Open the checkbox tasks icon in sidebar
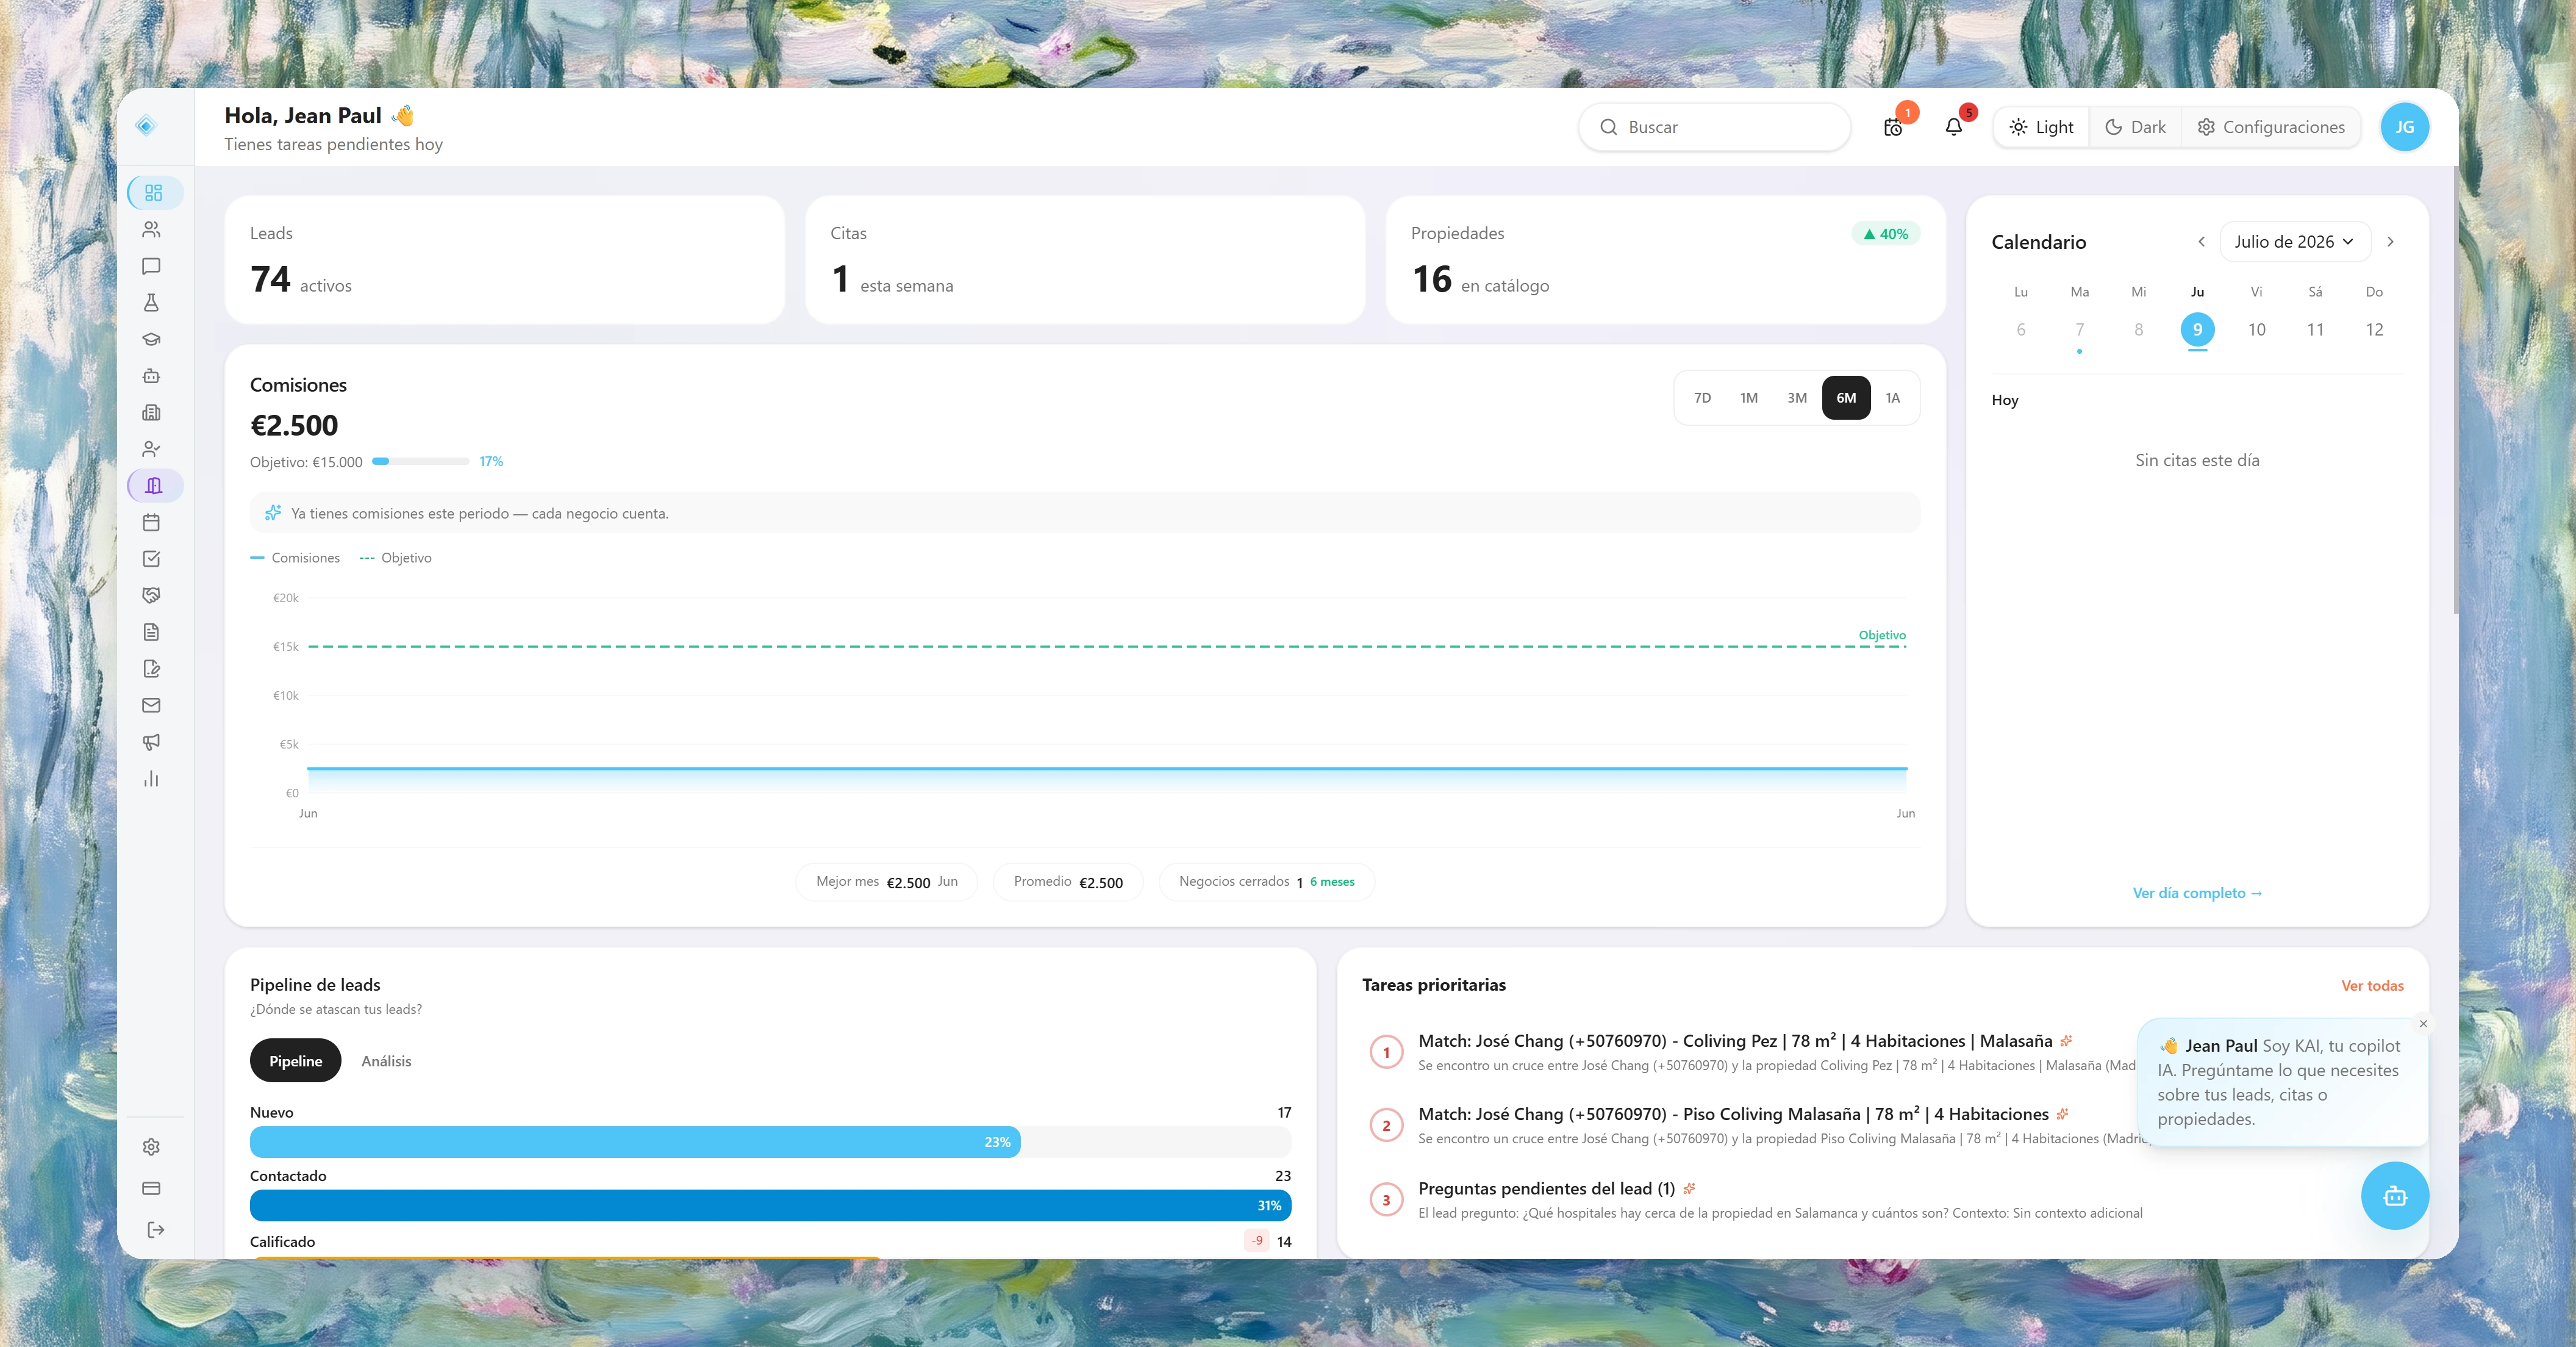The image size is (2576, 1347). click(x=151, y=559)
